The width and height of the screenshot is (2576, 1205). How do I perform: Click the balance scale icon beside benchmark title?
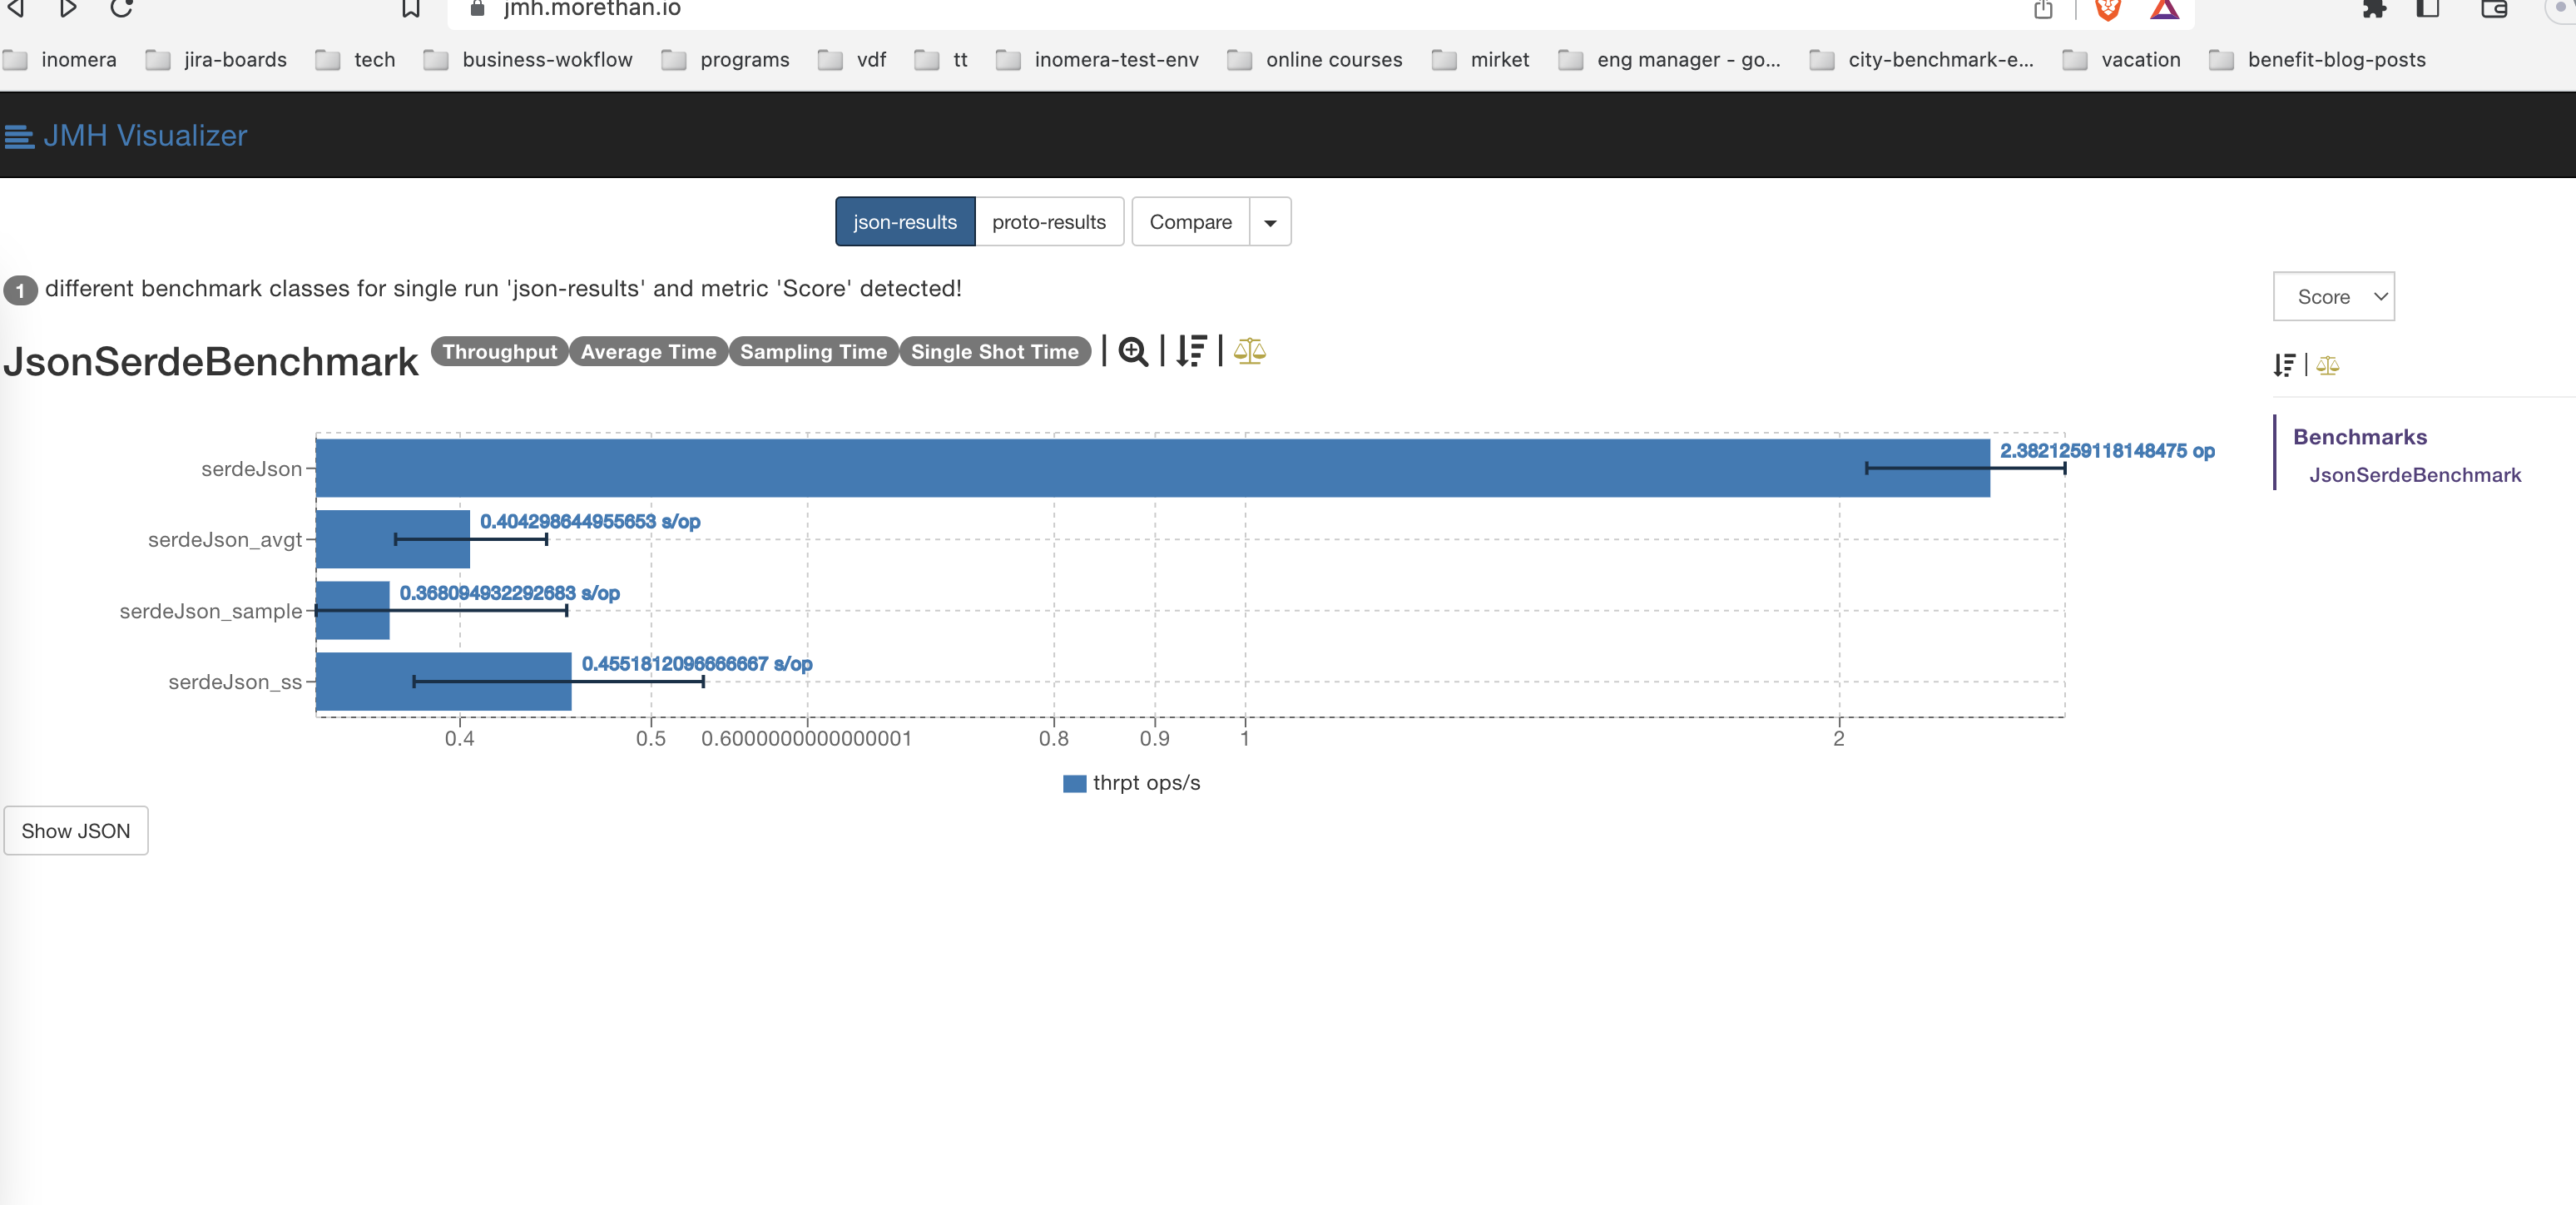(x=1249, y=351)
